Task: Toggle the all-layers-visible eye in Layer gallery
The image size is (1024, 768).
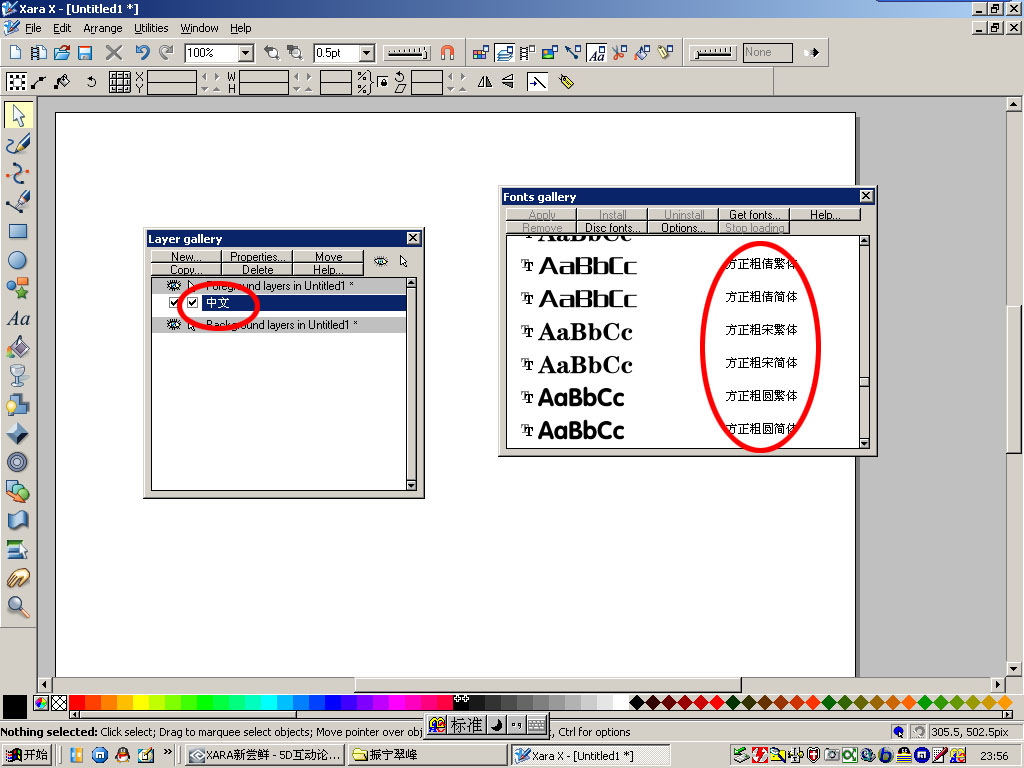Action: point(381,262)
